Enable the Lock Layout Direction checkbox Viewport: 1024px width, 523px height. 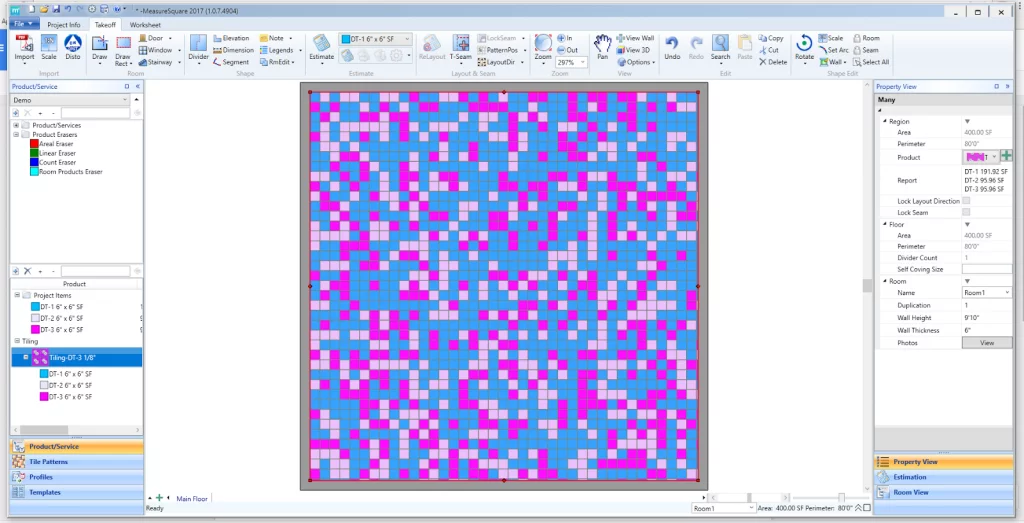(966, 201)
